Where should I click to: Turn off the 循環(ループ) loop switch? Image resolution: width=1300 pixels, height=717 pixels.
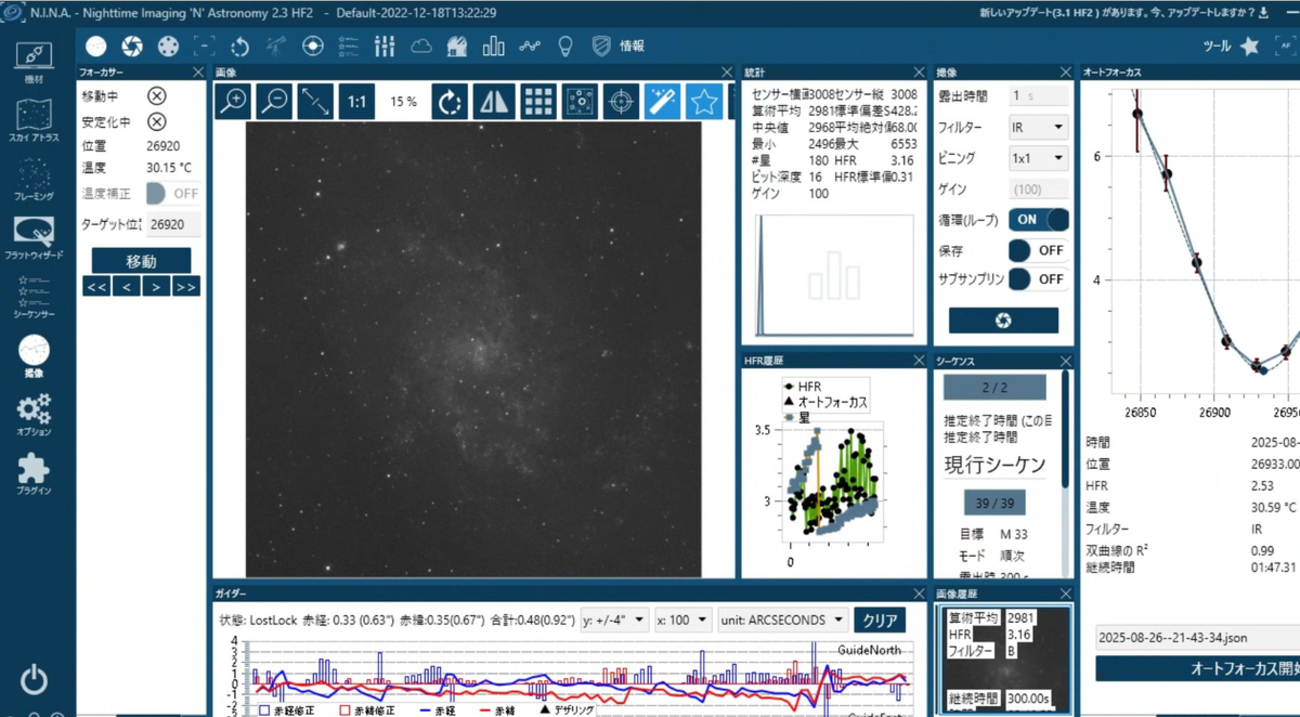[x=1038, y=220]
